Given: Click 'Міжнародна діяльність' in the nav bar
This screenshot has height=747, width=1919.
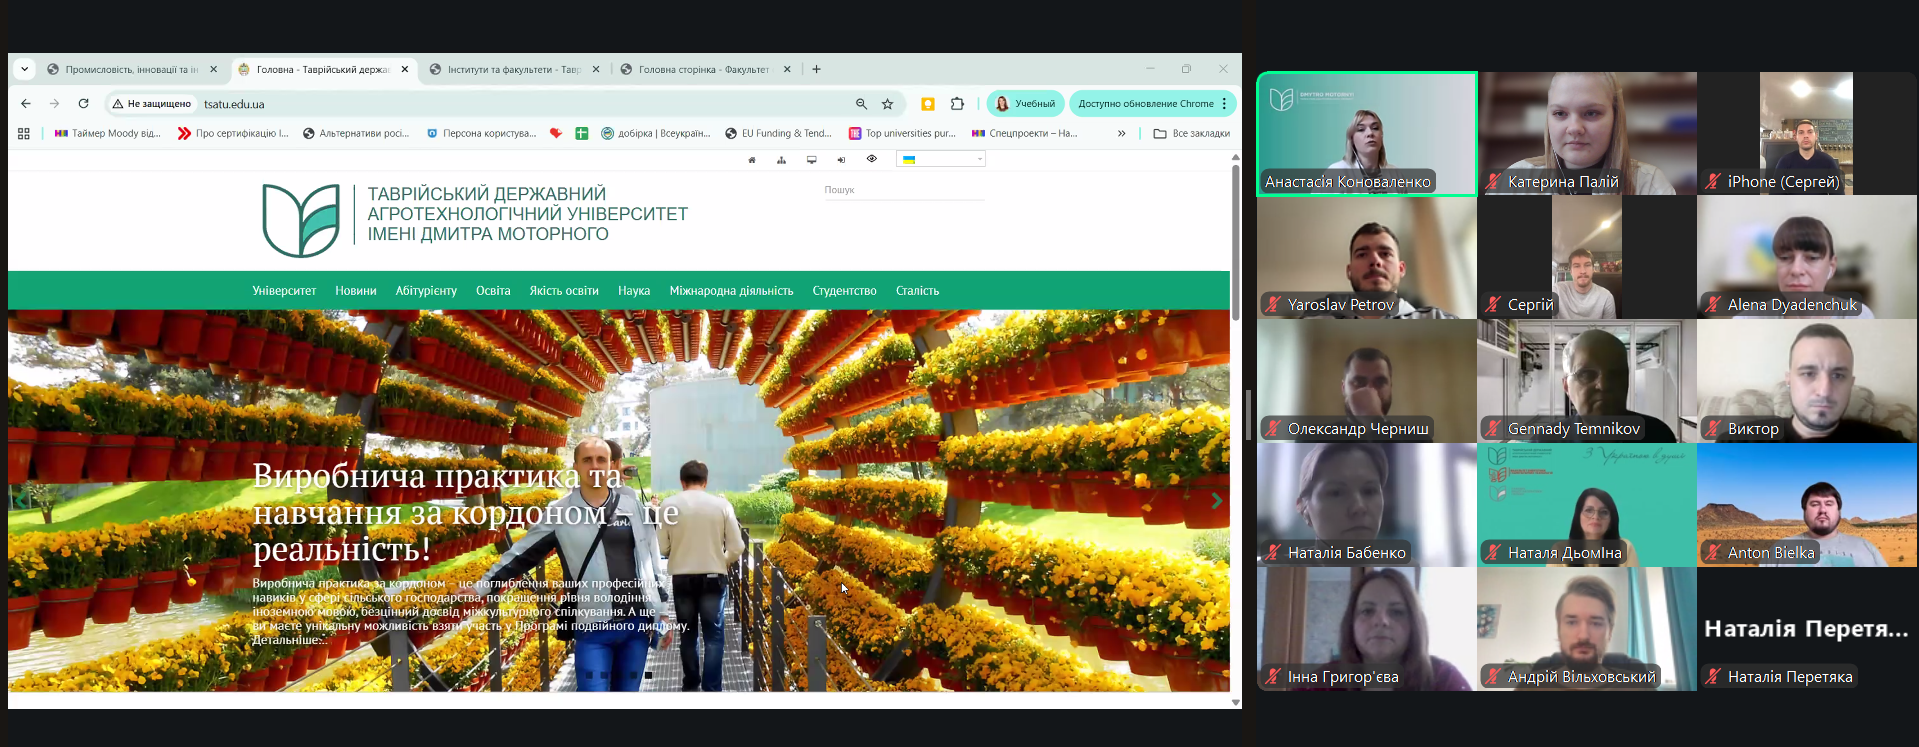Looking at the screenshot, I should coord(731,291).
